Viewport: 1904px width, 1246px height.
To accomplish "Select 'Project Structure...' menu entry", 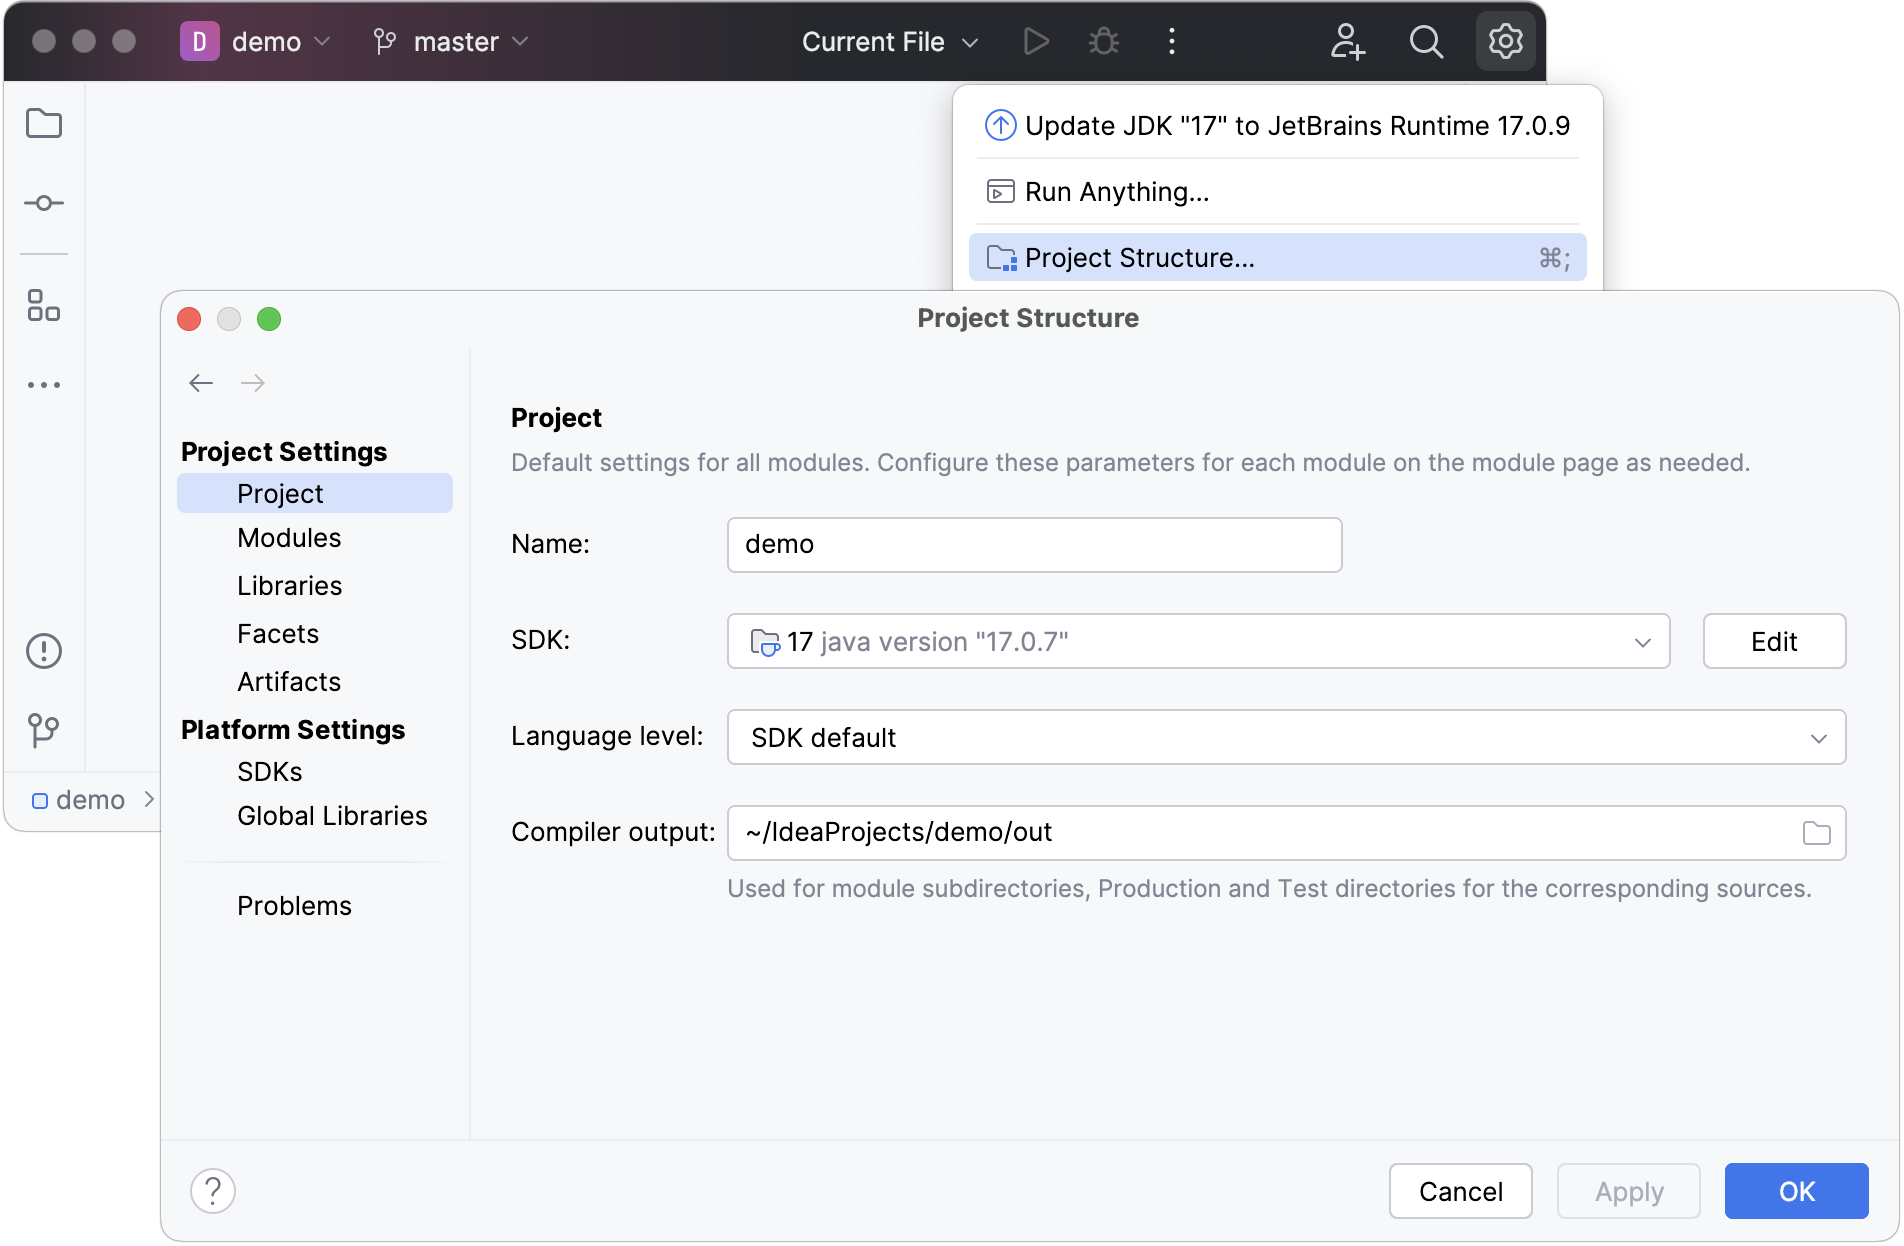I will pos(1140,257).
